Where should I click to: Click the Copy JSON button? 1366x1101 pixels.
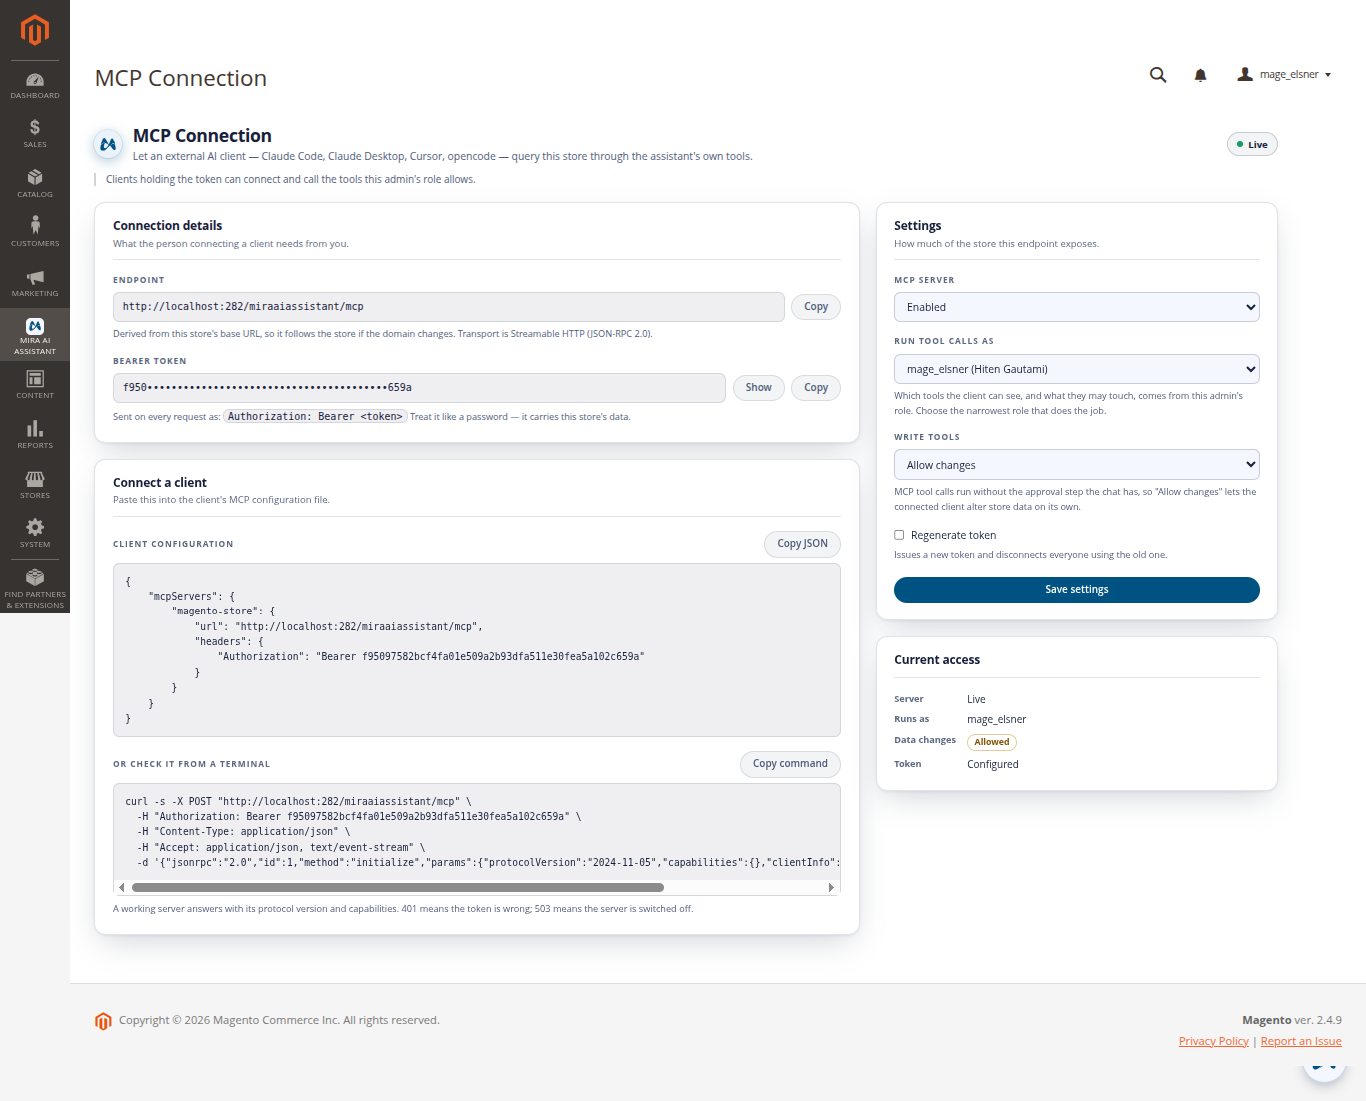(x=802, y=544)
